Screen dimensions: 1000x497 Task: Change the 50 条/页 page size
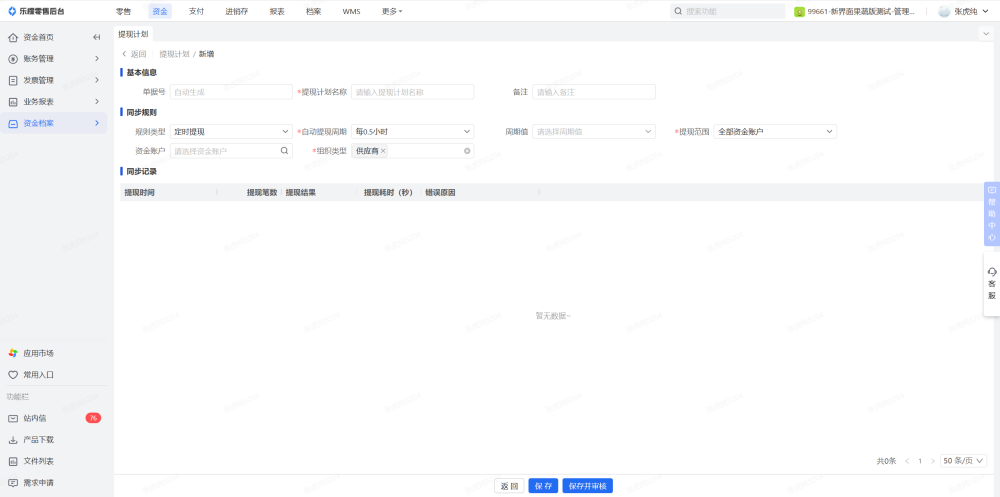coord(964,461)
